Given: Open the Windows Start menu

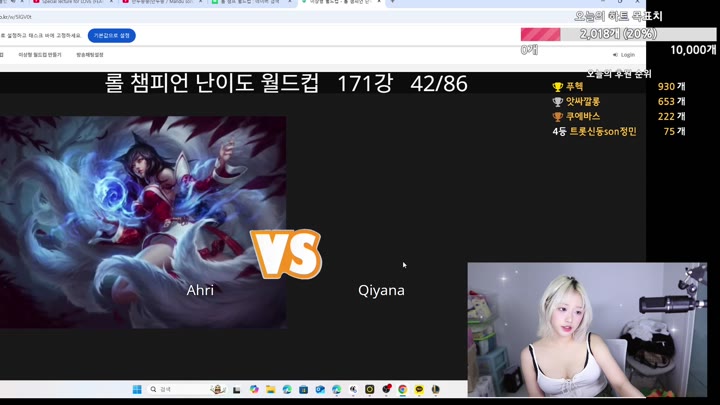Looking at the screenshot, I should click(137, 389).
